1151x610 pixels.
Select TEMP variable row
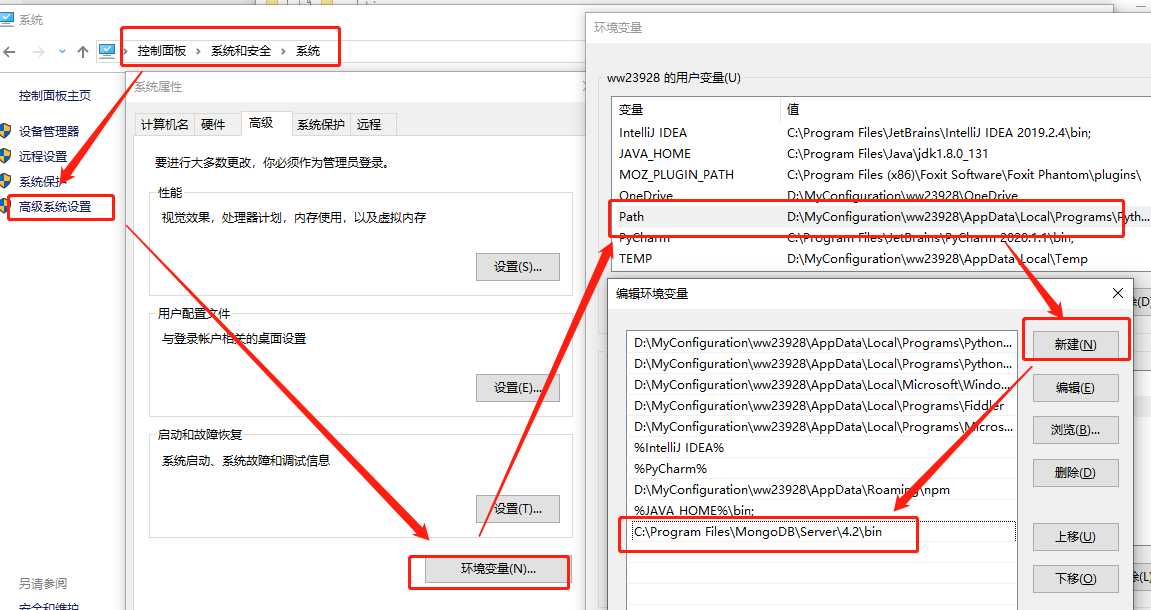[x=881, y=258]
